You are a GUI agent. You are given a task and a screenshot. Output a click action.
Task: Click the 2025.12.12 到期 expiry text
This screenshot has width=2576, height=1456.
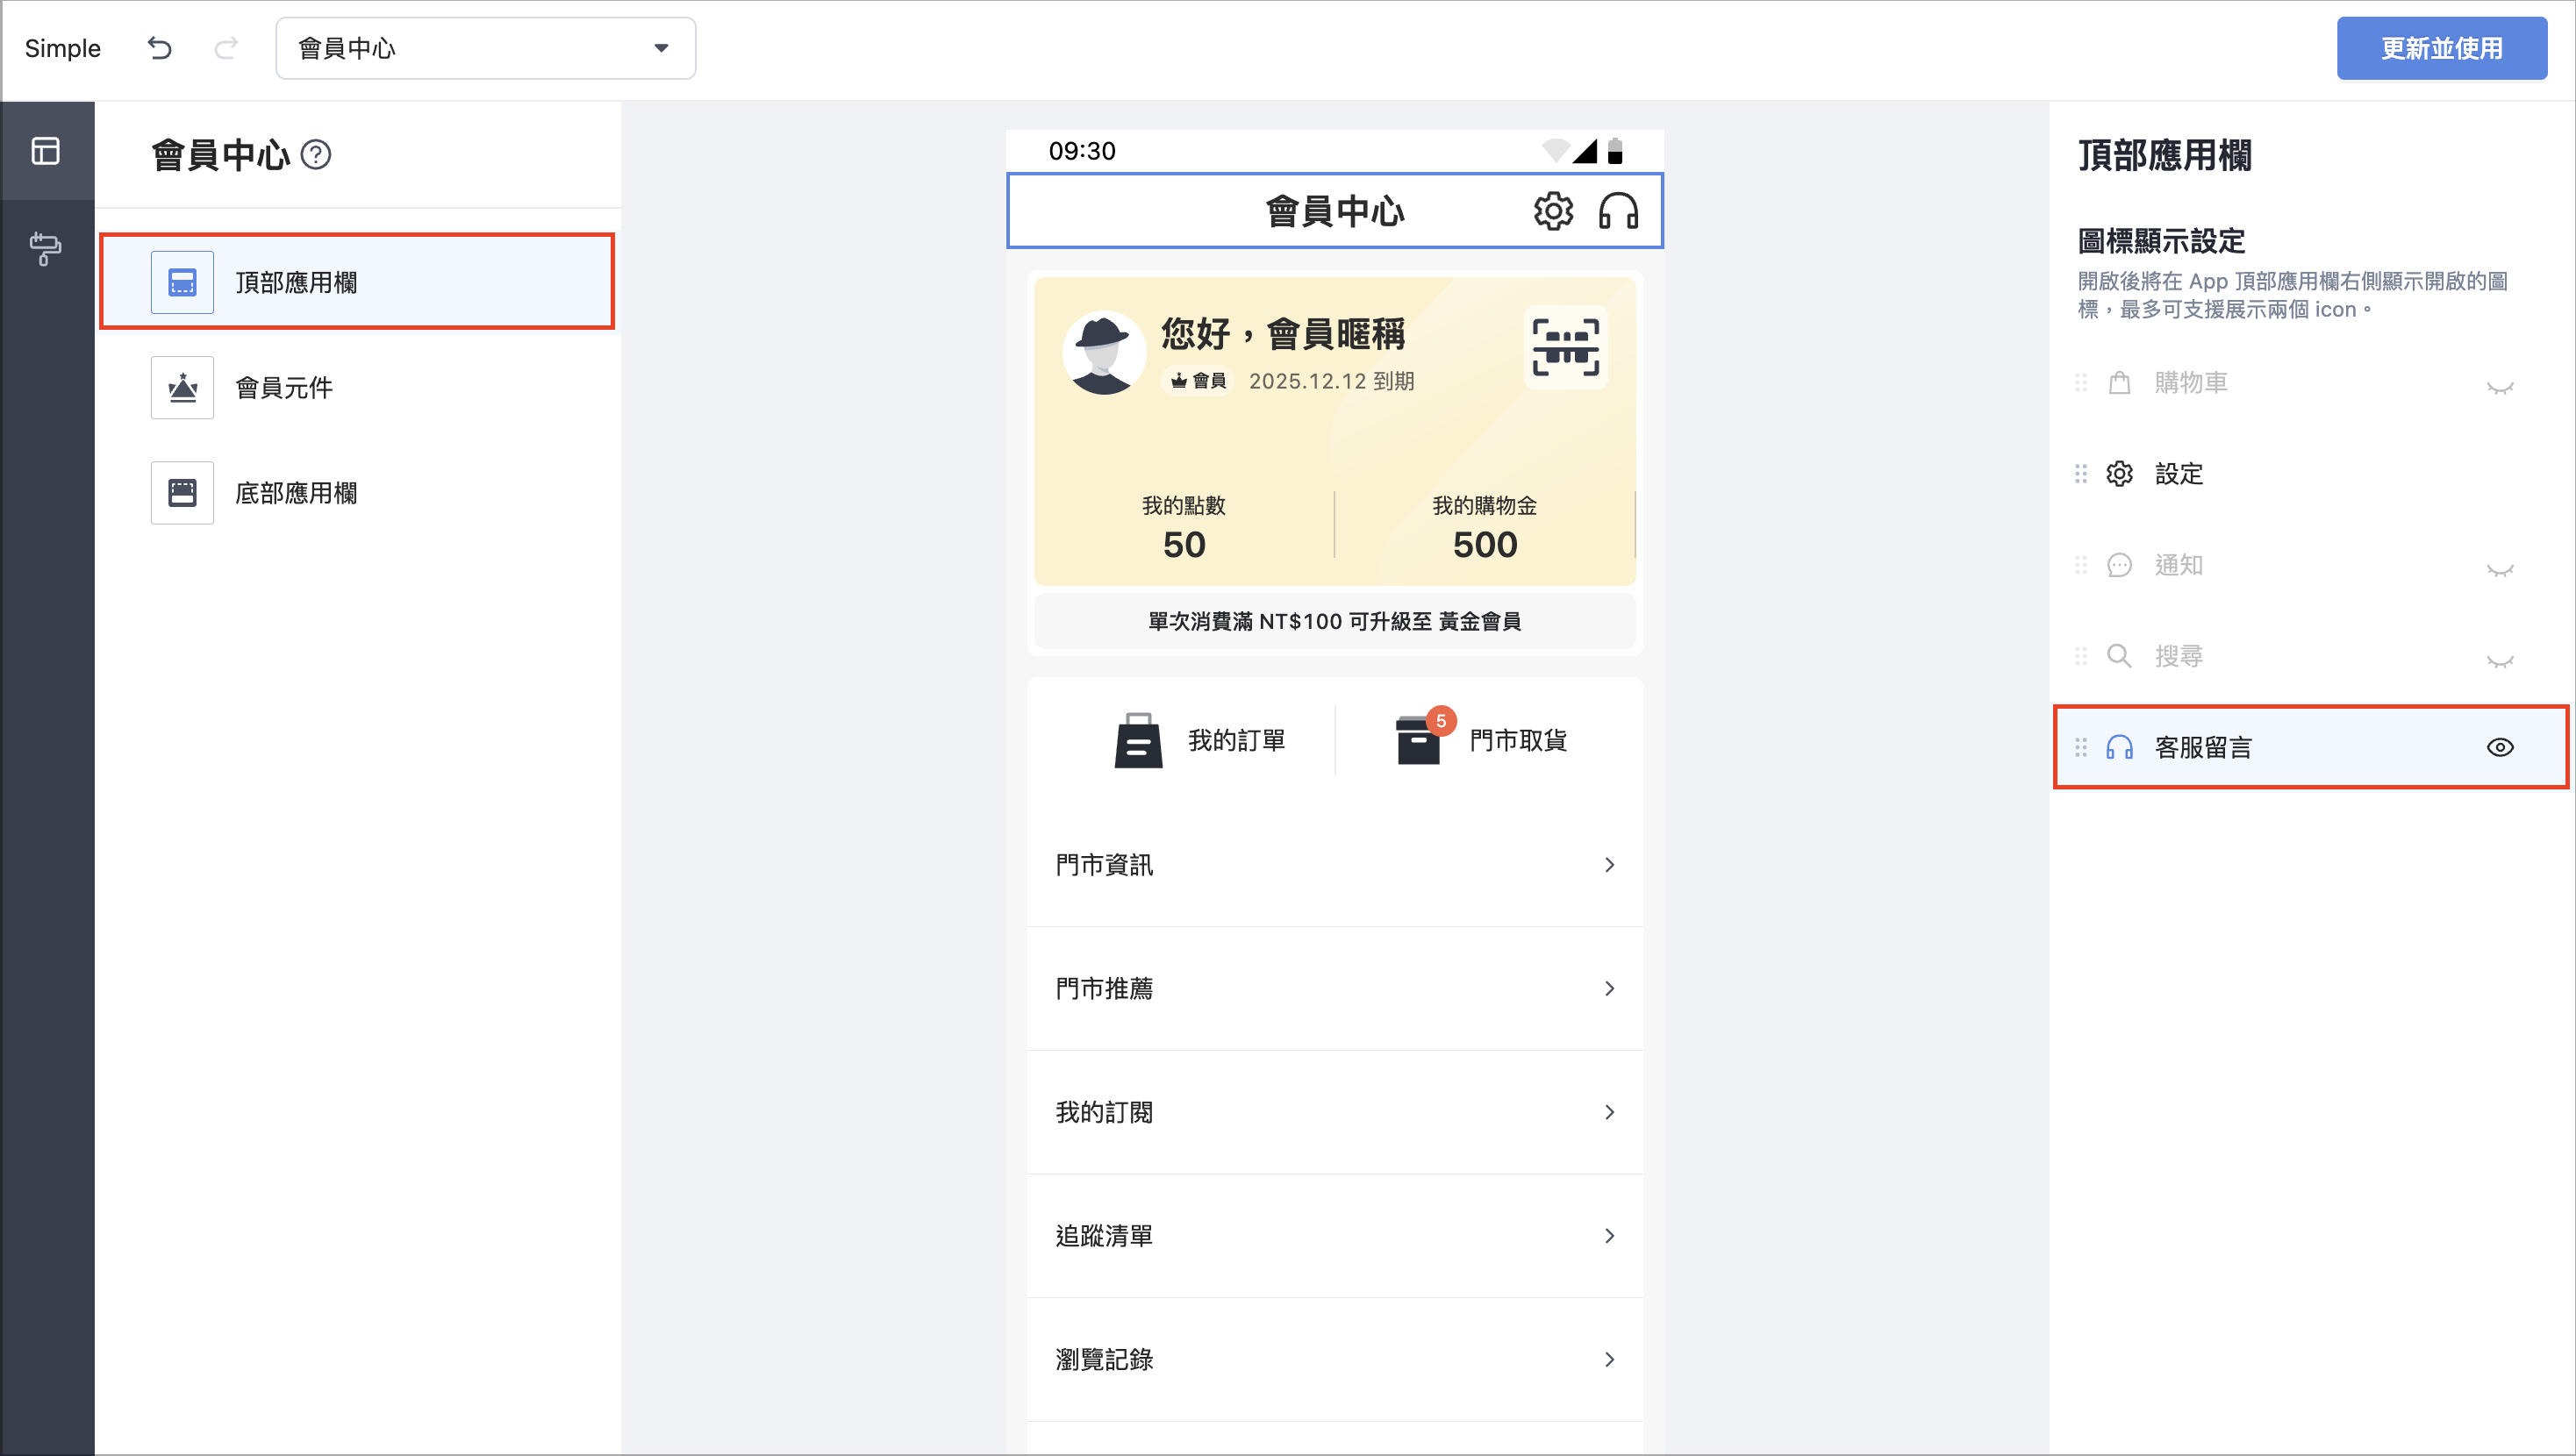pos(1331,381)
